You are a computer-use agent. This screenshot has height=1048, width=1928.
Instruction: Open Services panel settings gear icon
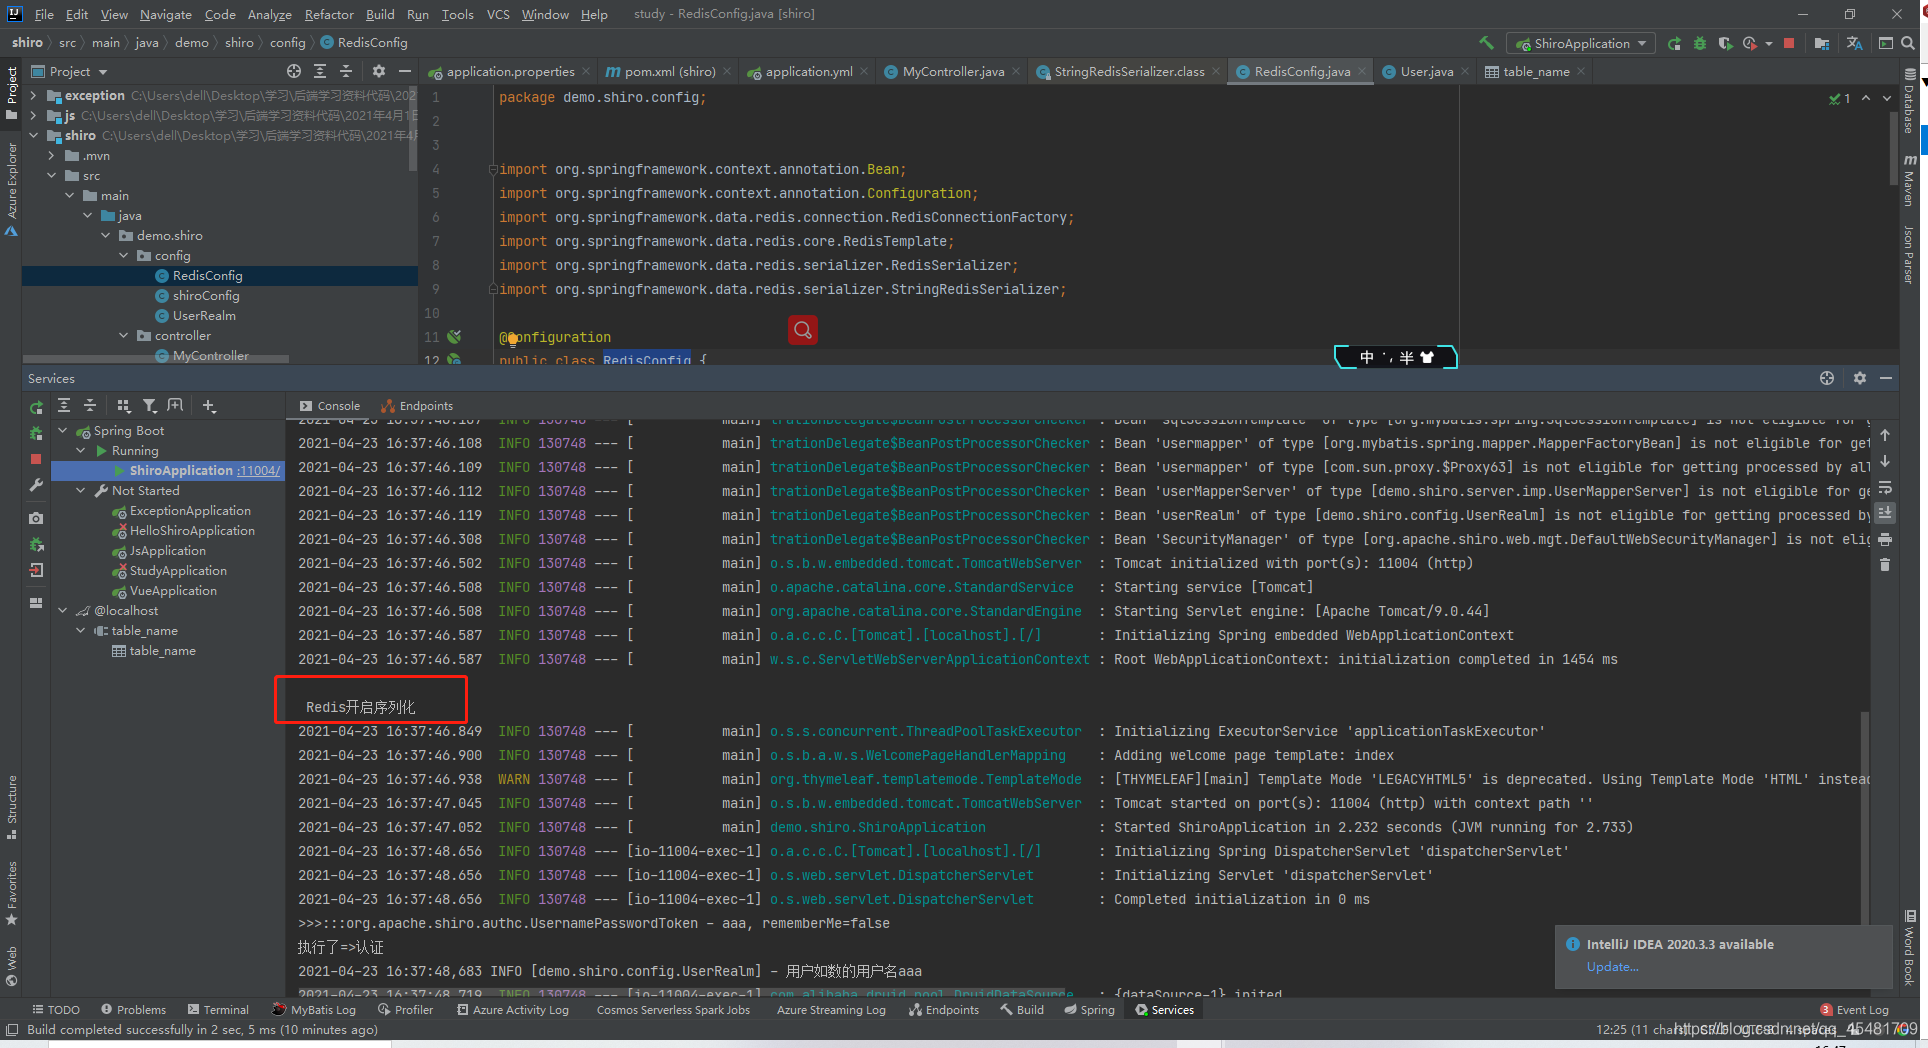[1861, 378]
